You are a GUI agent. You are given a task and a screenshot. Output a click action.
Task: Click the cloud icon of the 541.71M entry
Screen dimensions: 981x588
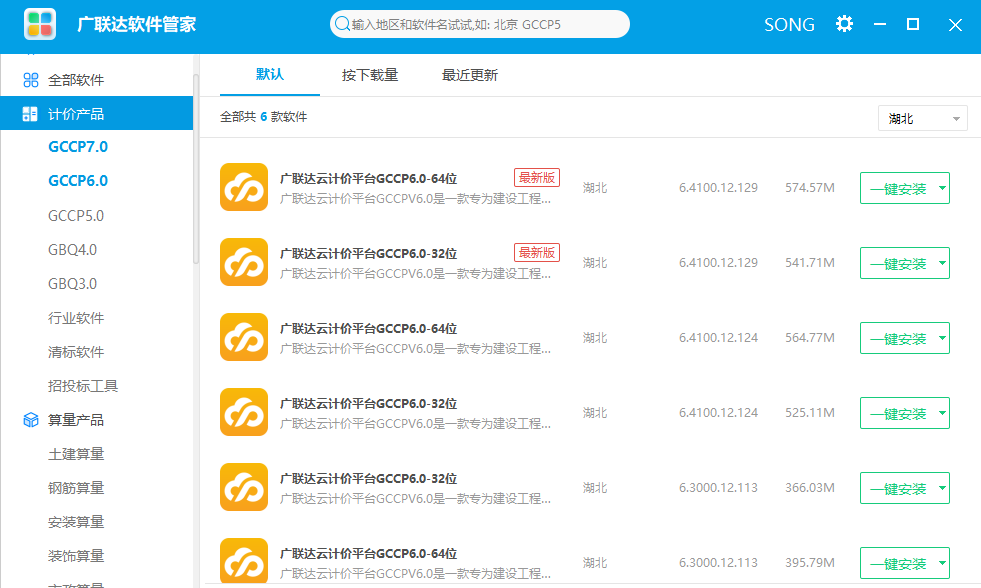click(x=244, y=262)
